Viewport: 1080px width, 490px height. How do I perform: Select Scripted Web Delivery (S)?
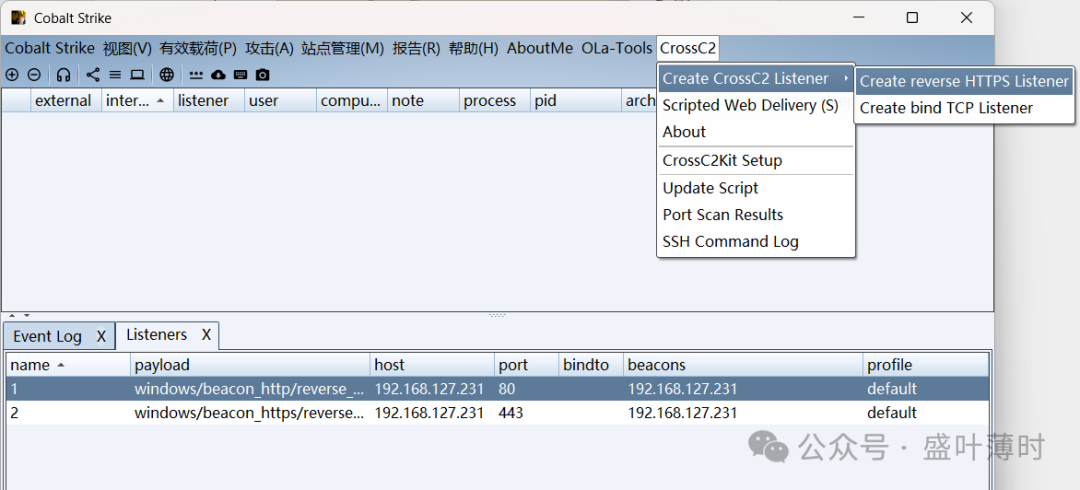(756, 105)
